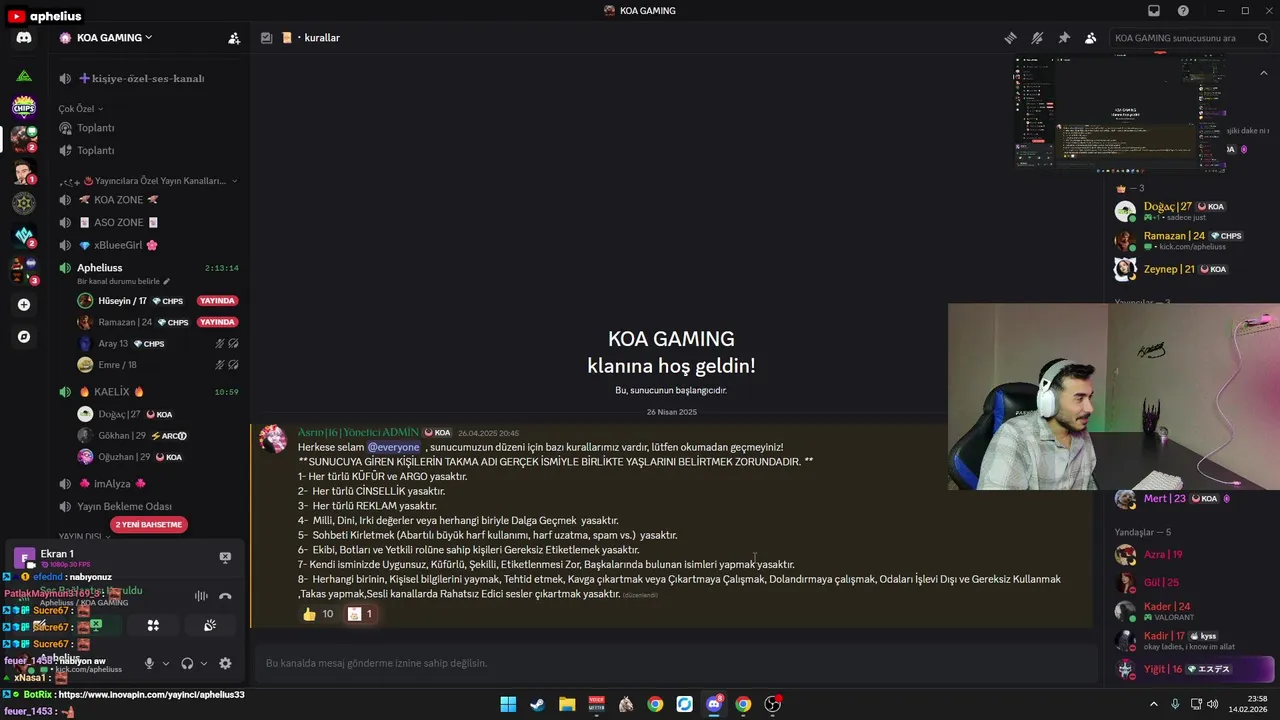This screenshot has height=720, width=1280.
Task: Open the help question-mark icon
Action: (x=1183, y=11)
